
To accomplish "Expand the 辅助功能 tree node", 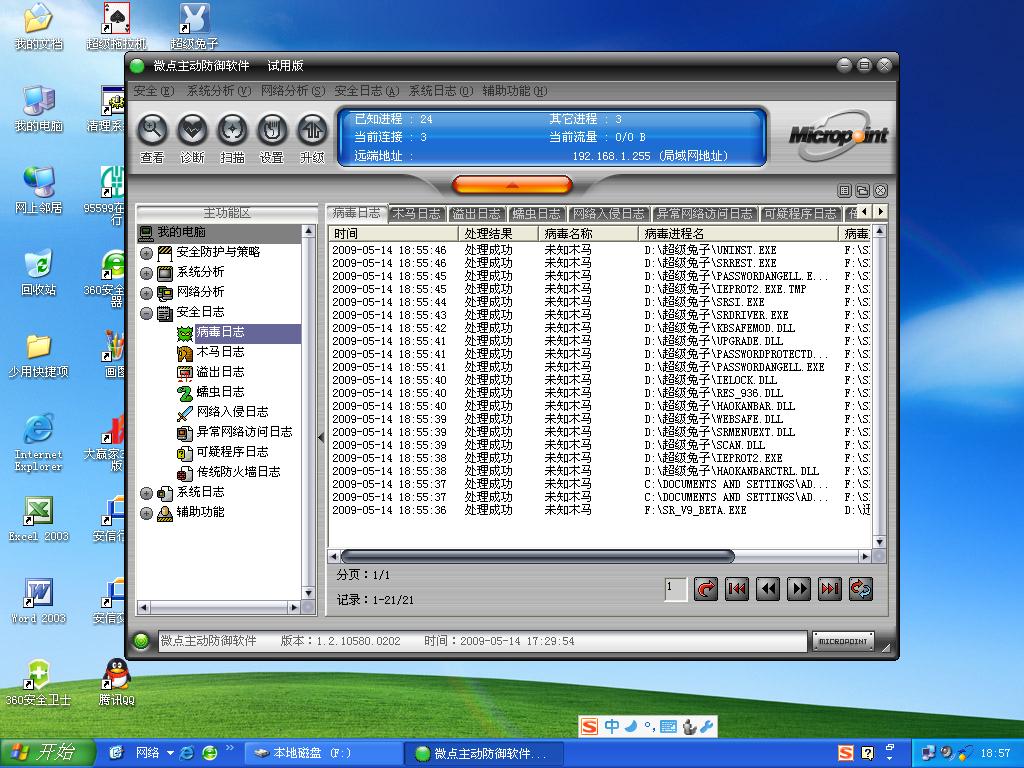I will [146, 513].
